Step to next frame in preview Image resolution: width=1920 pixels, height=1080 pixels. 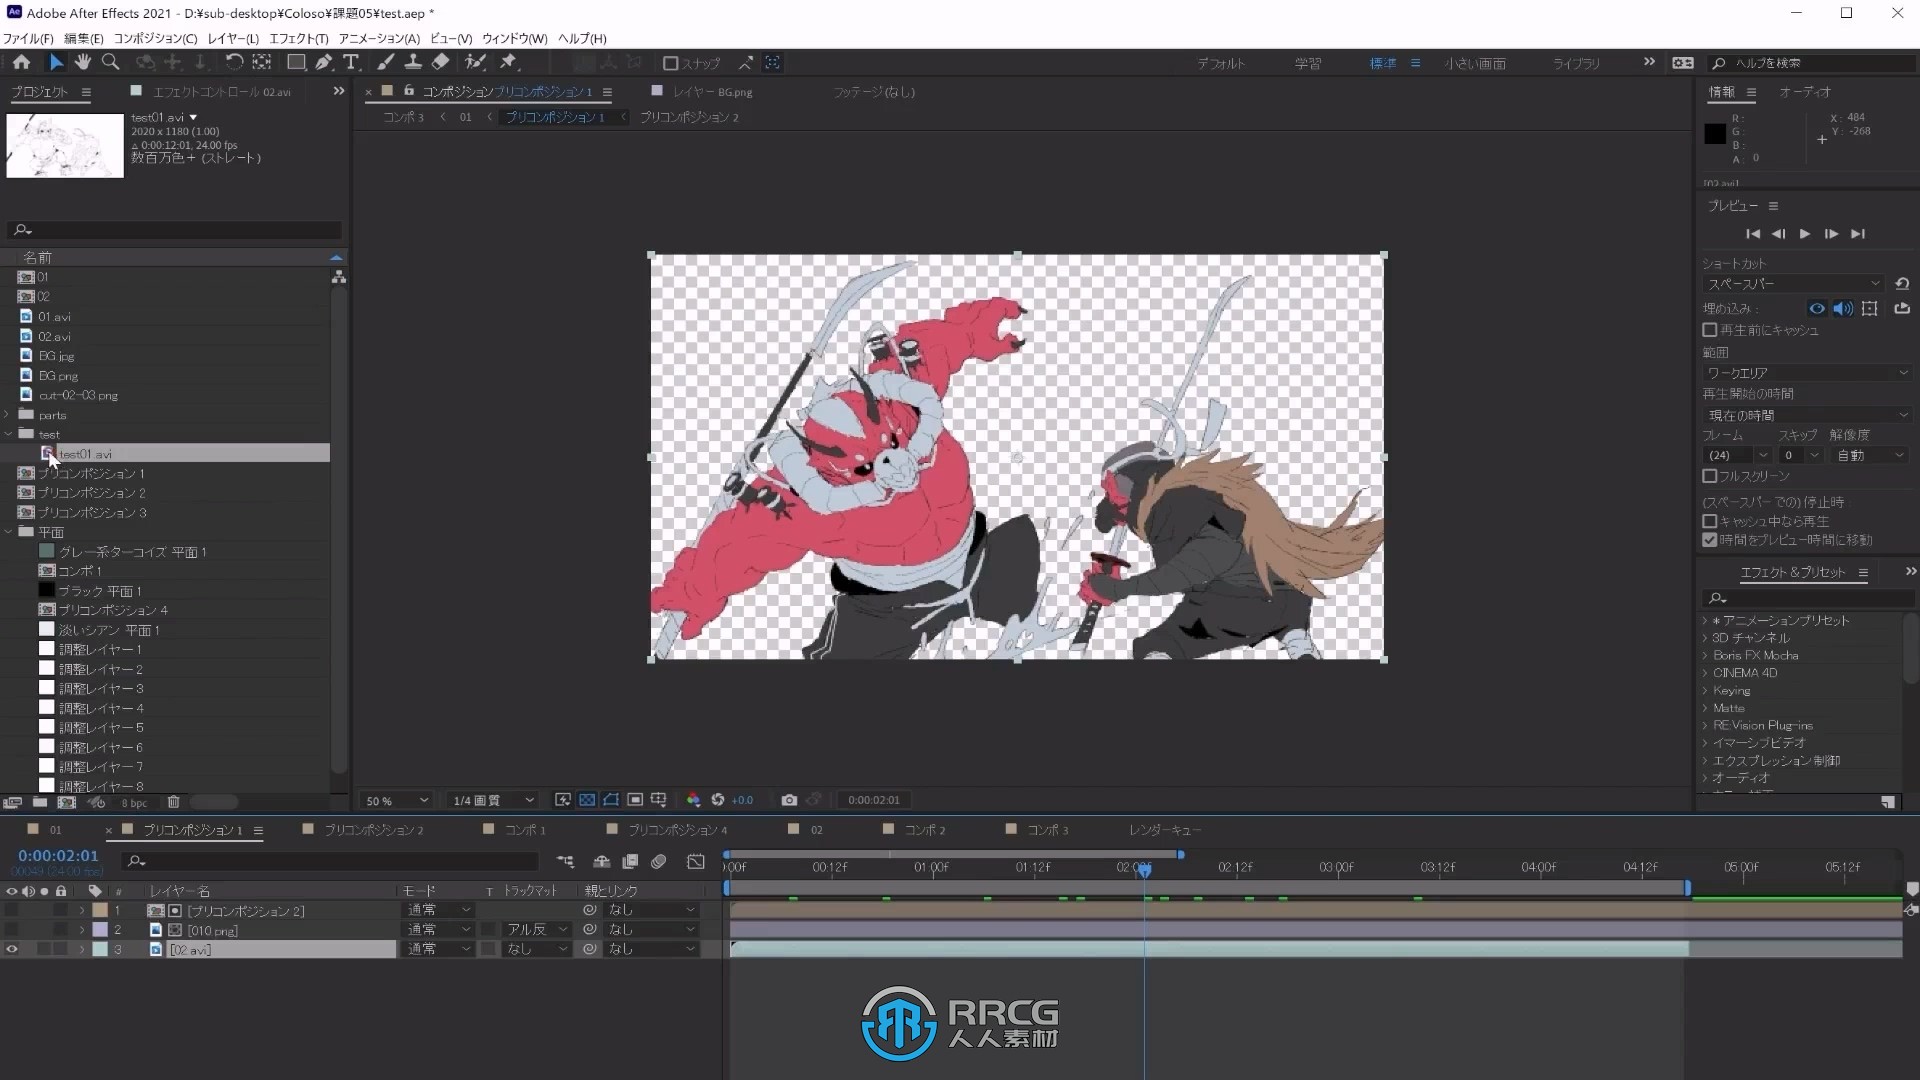click(1831, 234)
